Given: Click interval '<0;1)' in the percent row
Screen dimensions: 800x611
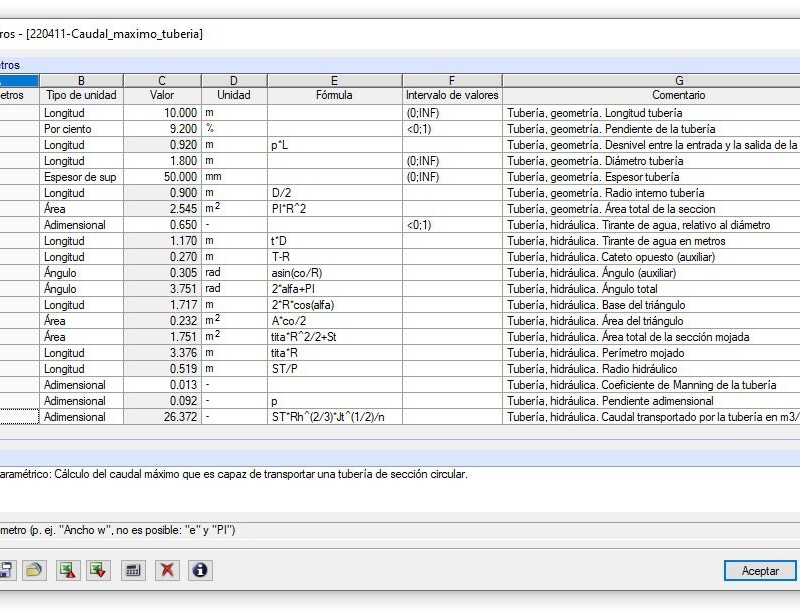Looking at the screenshot, I should (x=452, y=129).
